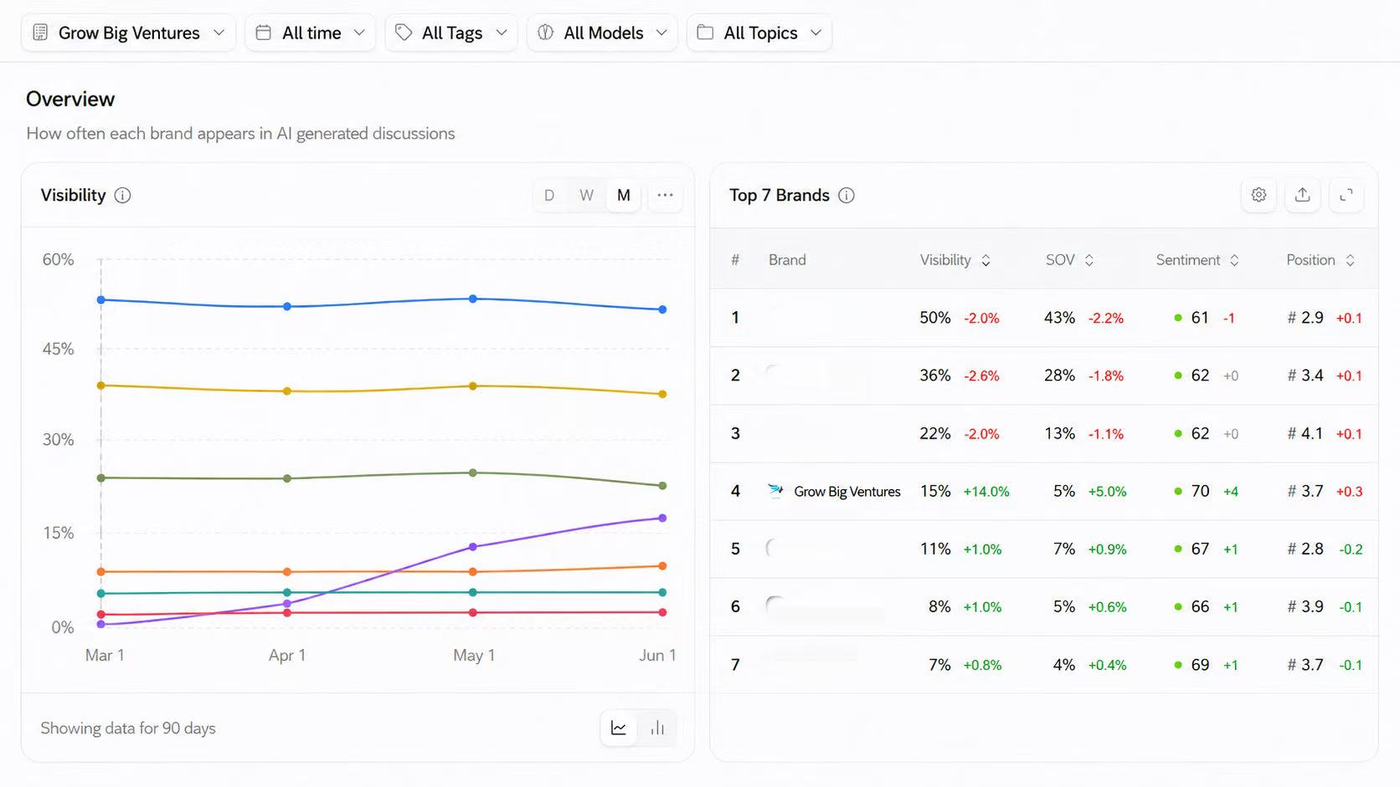Select monthly (M) chart granularity
Screen dimensions: 1400x787
(623, 195)
